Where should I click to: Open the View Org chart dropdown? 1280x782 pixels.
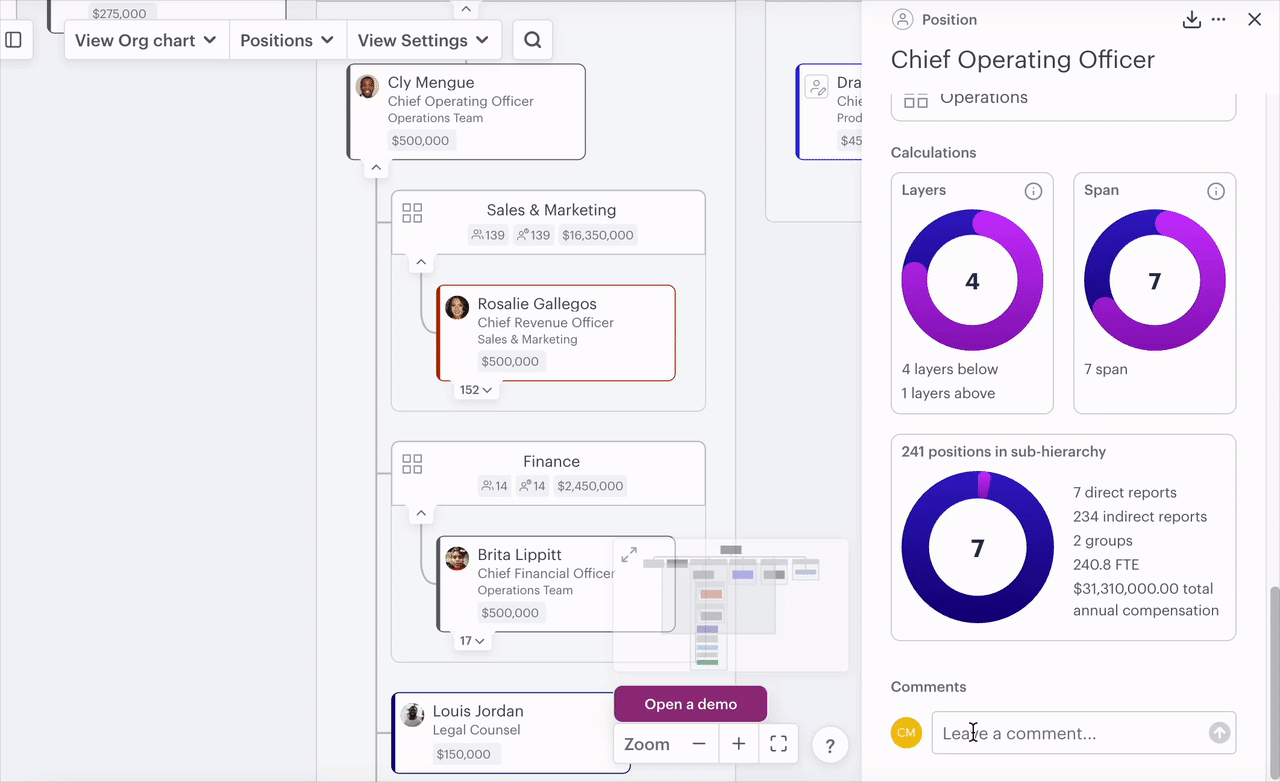pyautogui.click(x=146, y=40)
